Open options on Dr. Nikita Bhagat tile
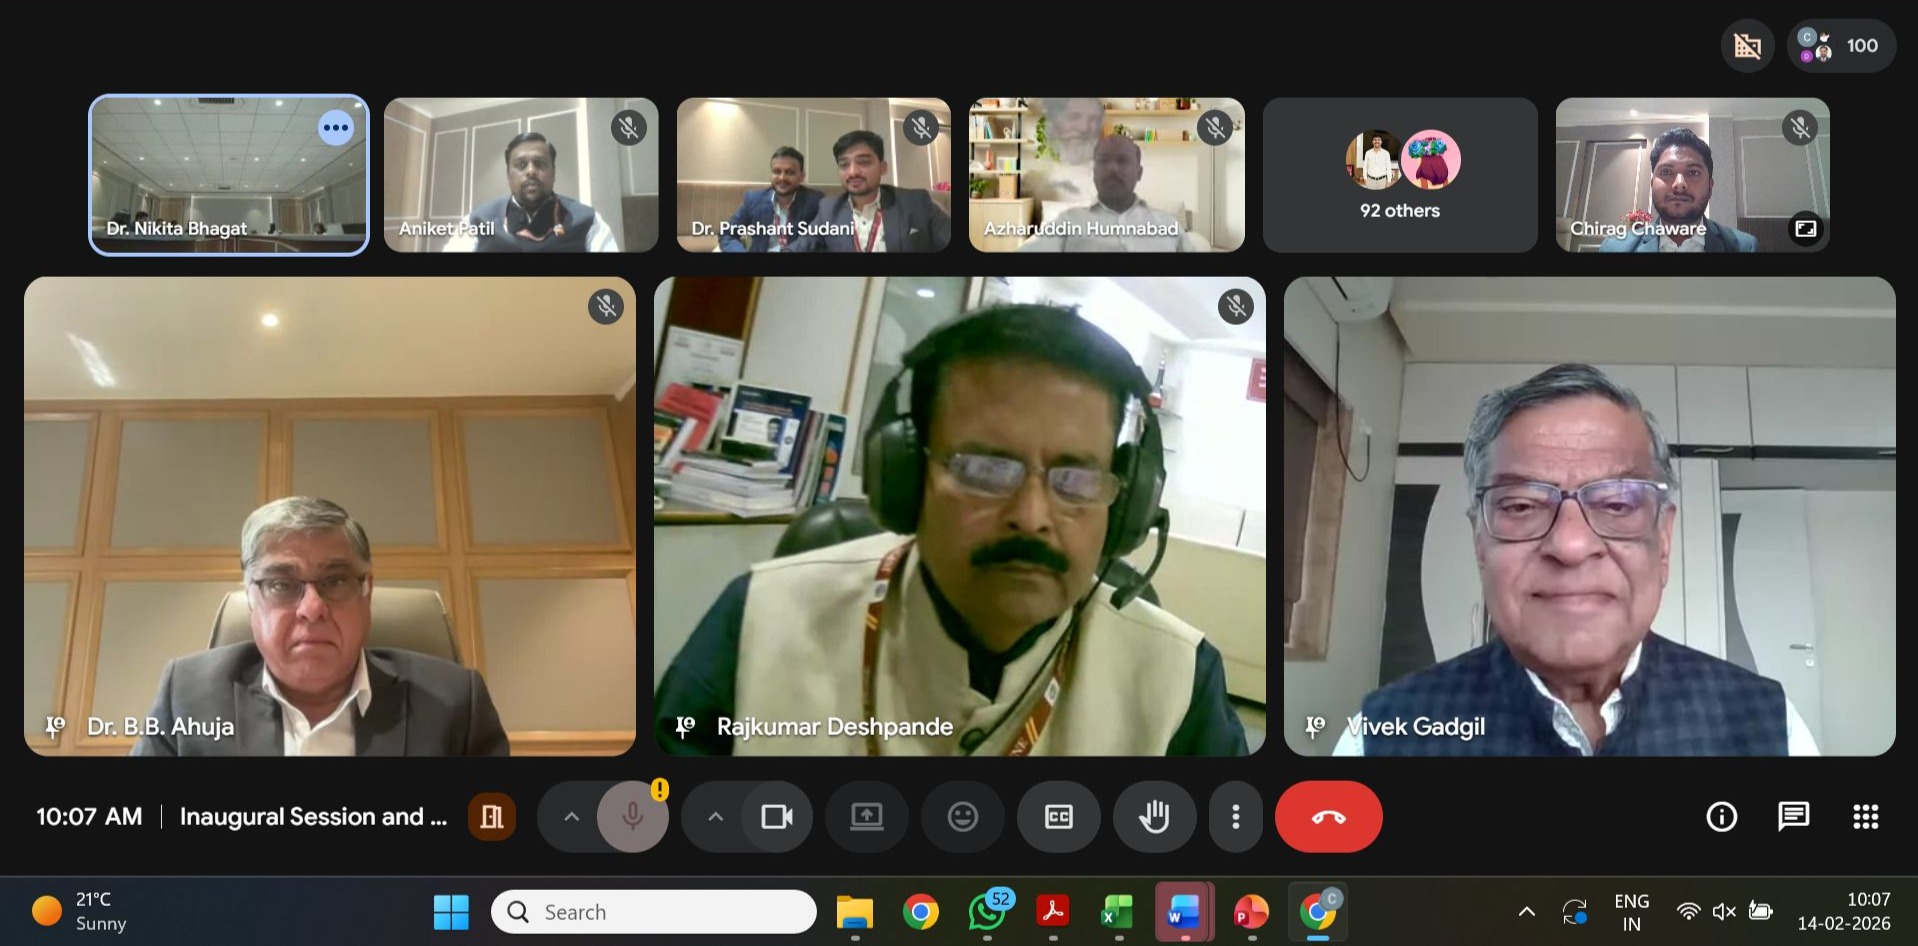The image size is (1918, 946). tap(336, 128)
